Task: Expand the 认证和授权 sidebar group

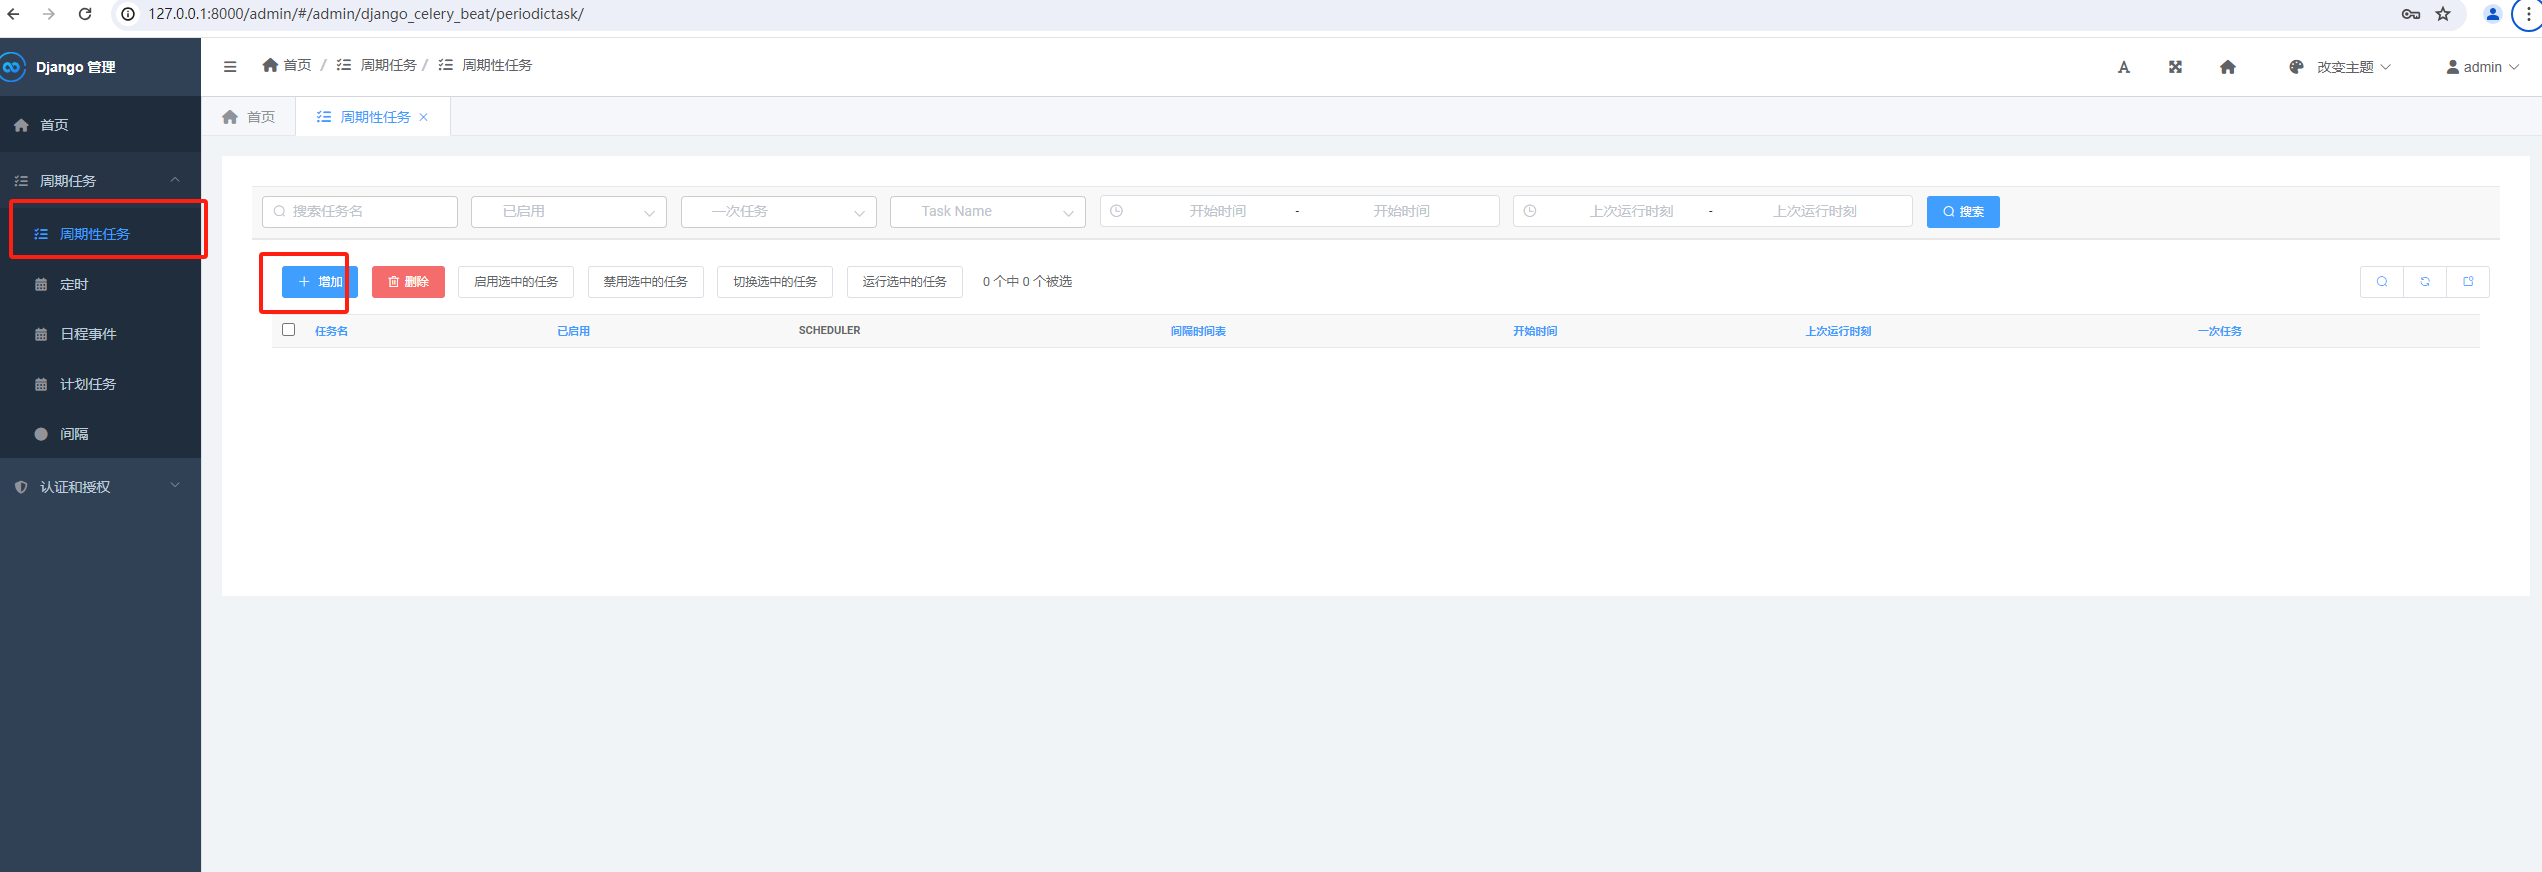Action: [x=100, y=487]
